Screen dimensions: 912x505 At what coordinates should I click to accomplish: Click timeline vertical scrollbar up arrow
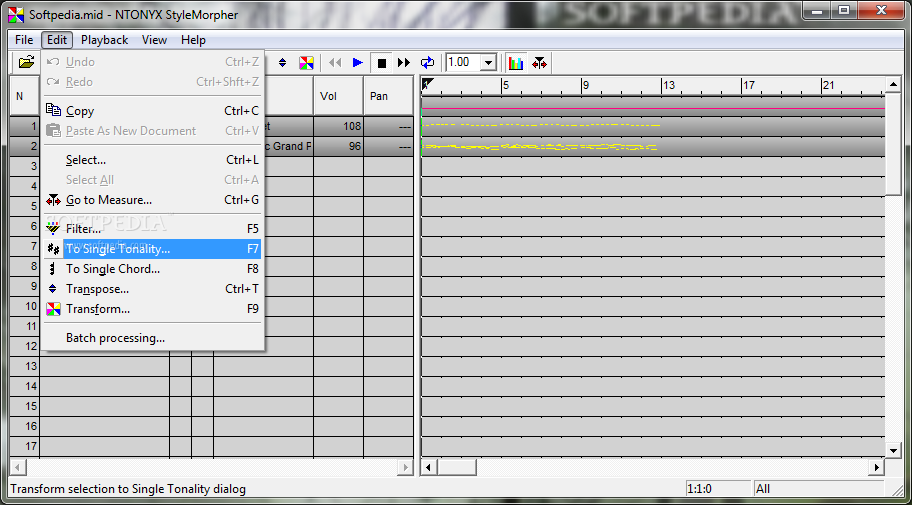click(893, 86)
